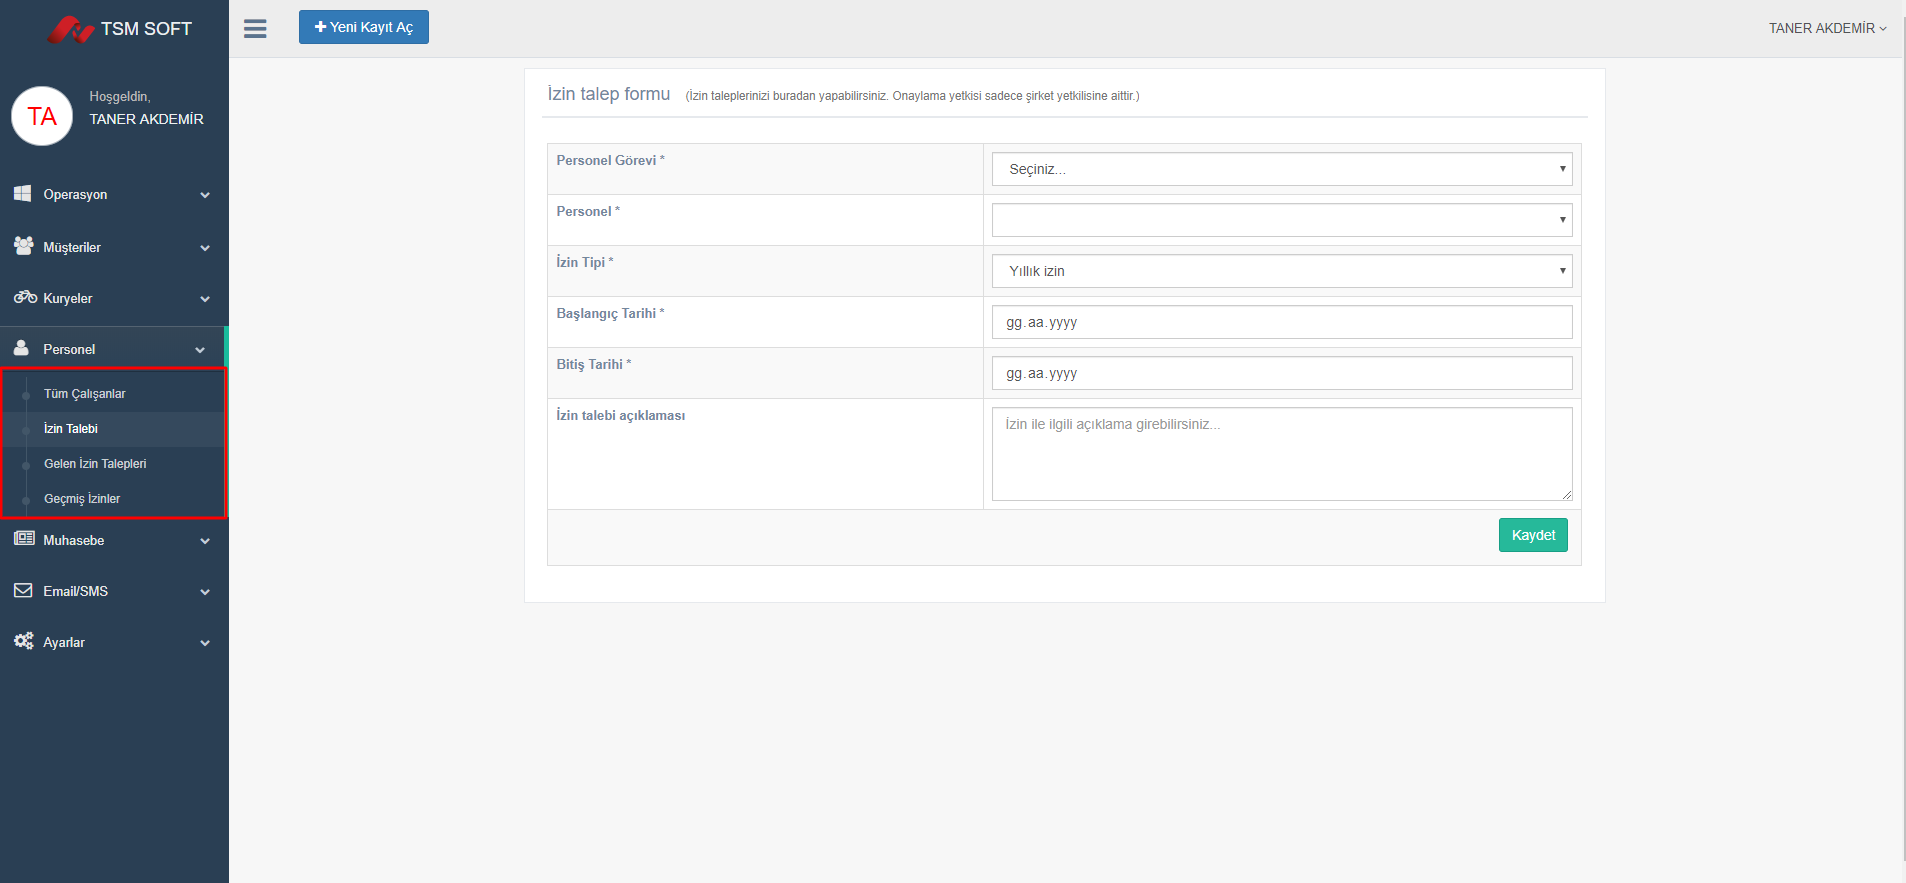
Task: Click the Operasyon windows icon
Action: pyautogui.click(x=23, y=194)
